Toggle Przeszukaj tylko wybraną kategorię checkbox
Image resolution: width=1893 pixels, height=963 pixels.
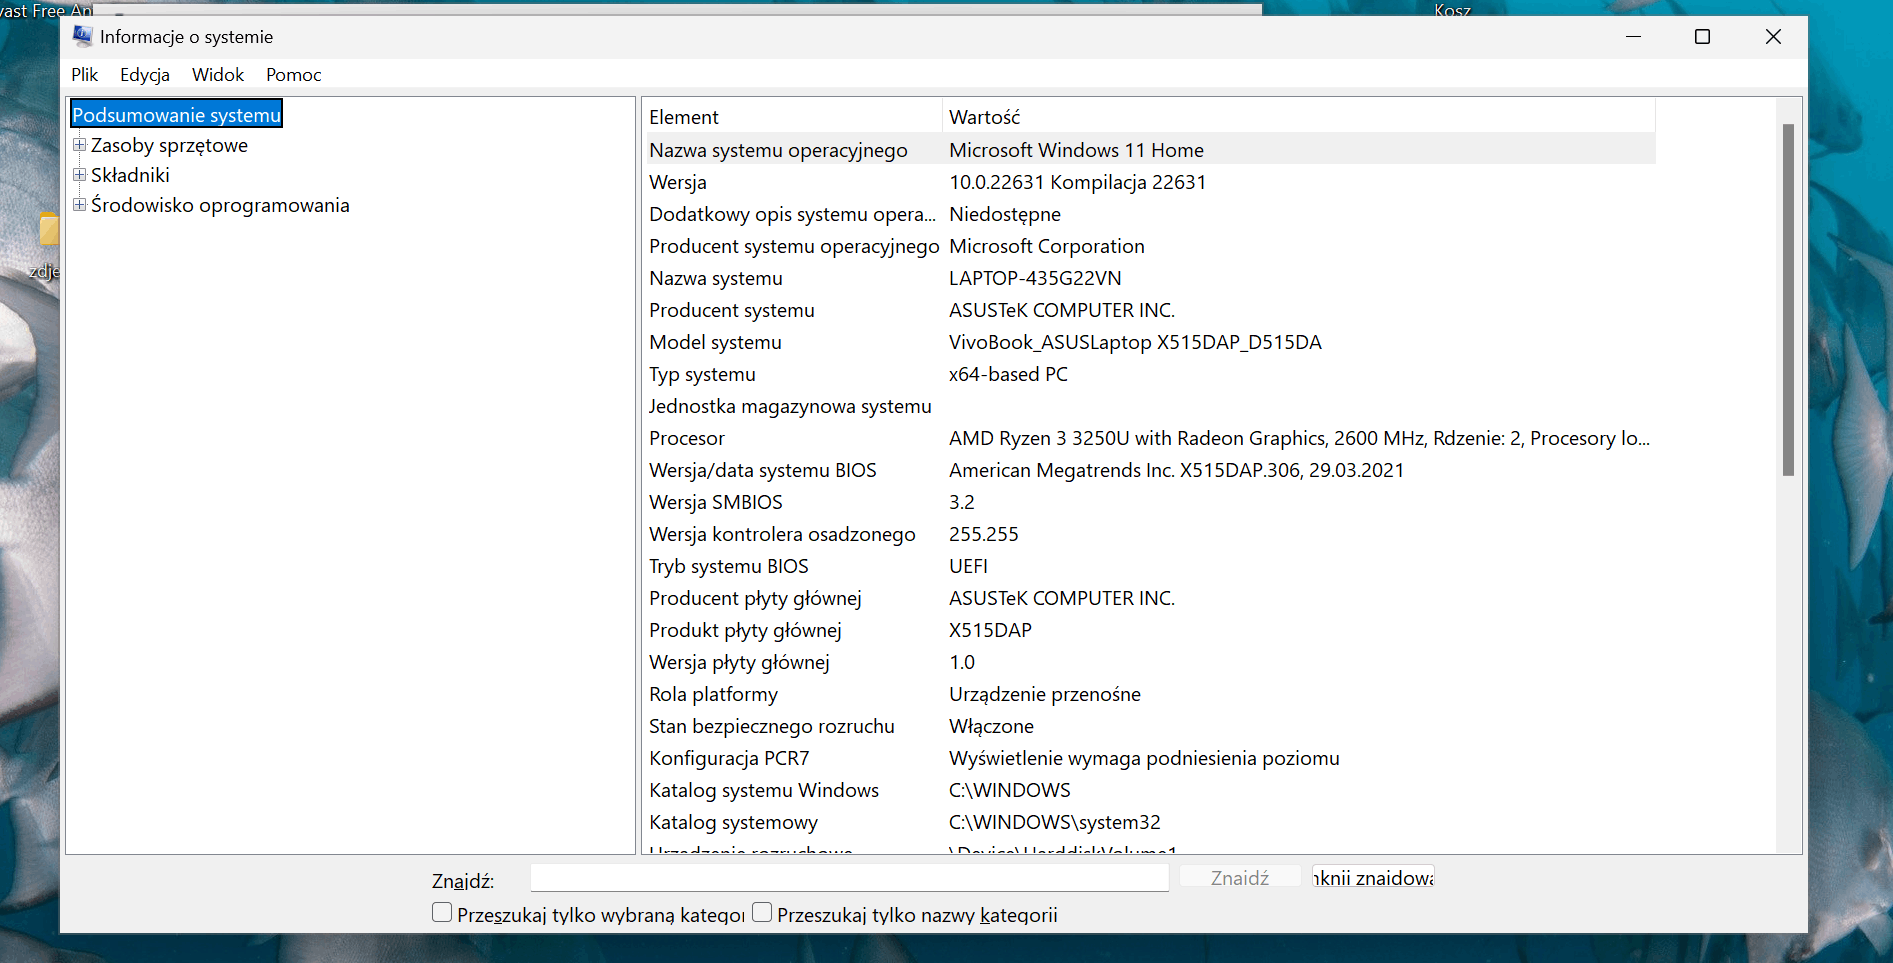(442, 913)
